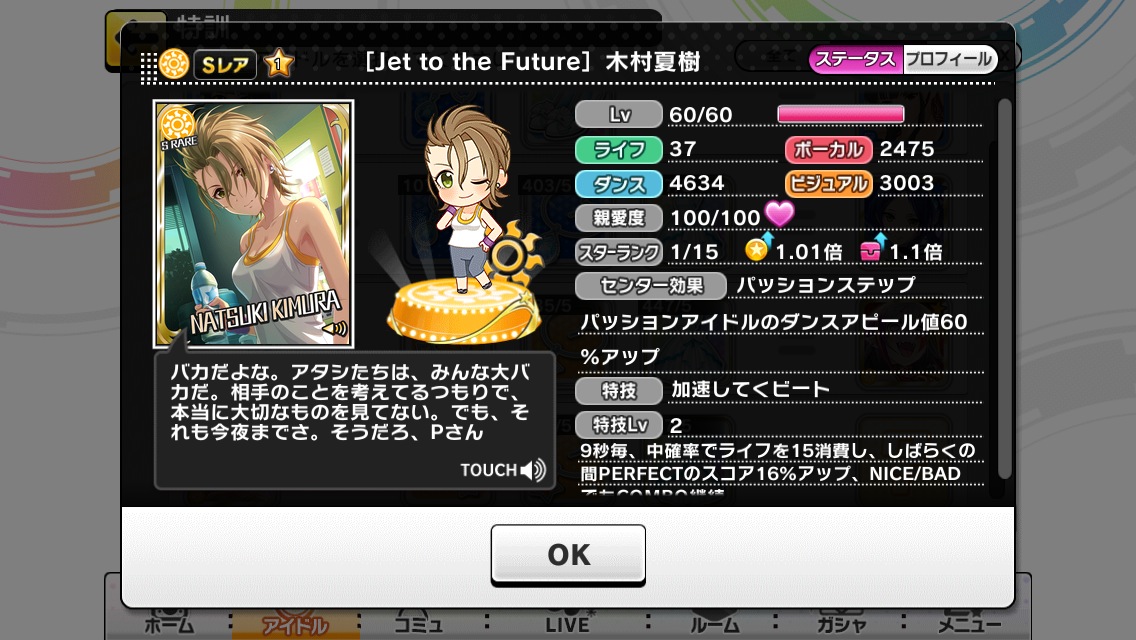Click the pink affection heart icon
Viewport: 1136px width, 640px height.
(780, 213)
